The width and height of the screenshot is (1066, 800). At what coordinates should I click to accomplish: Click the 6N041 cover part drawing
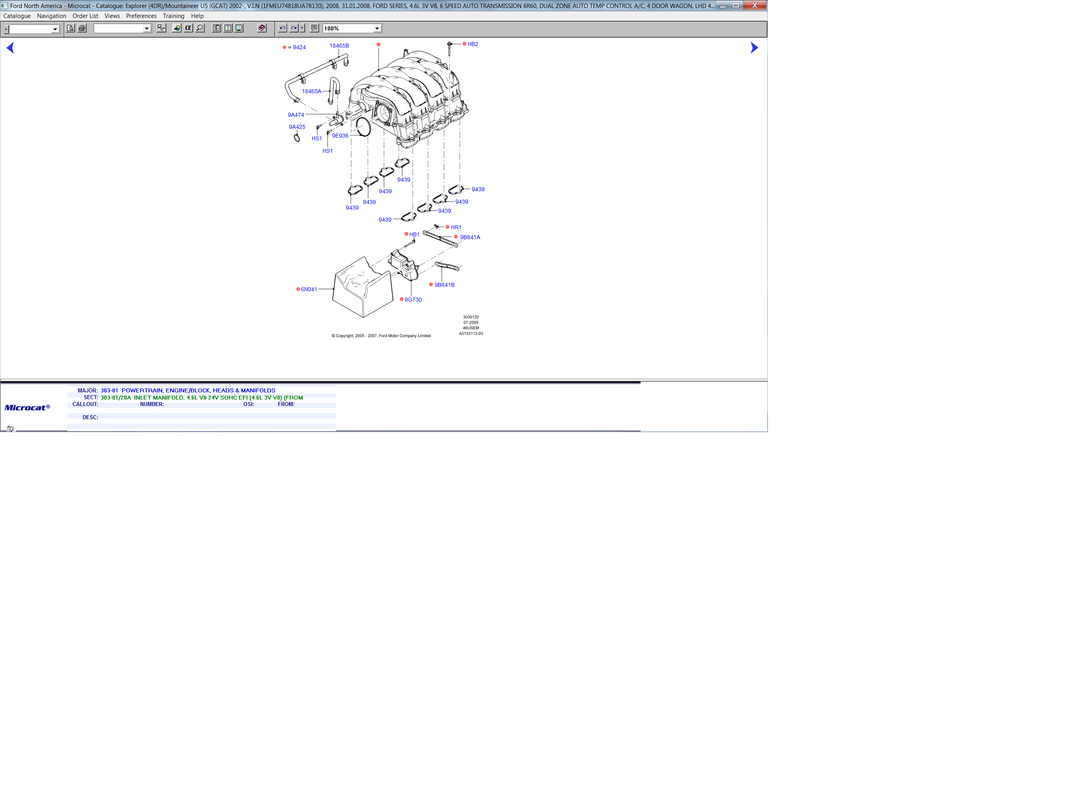click(362, 287)
